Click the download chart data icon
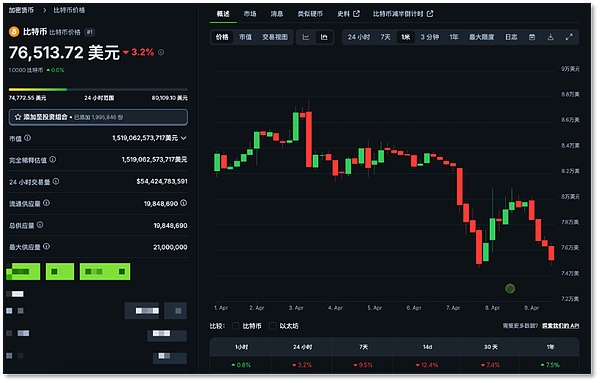This screenshot has width=600, height=383. (x=550, y=37)
